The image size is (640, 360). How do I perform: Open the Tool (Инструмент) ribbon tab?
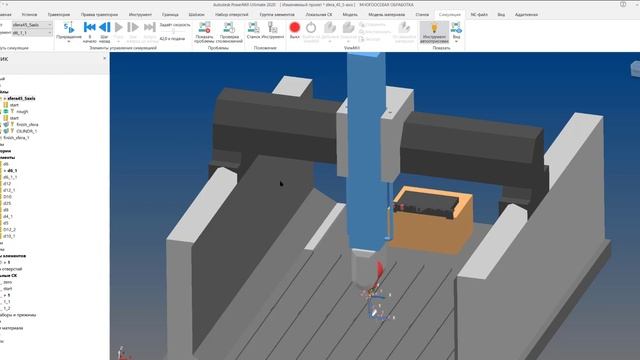click(x=140, y=15)
